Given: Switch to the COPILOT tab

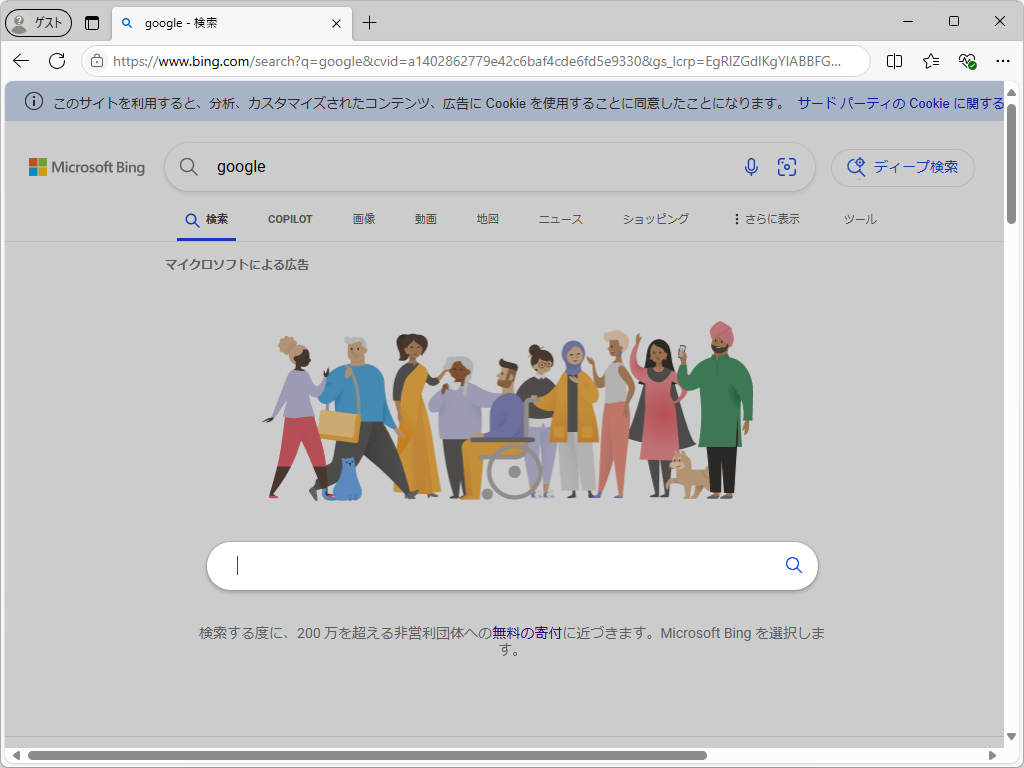Looking at the screenshot, I should pyautogui.click(x=290, y=218).
